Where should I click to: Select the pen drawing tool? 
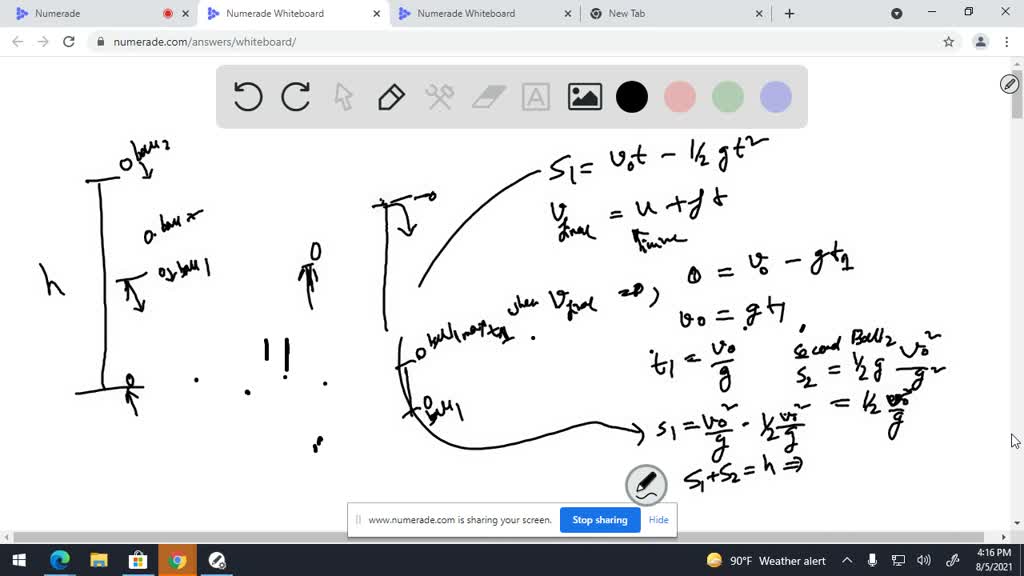(391, 97)
